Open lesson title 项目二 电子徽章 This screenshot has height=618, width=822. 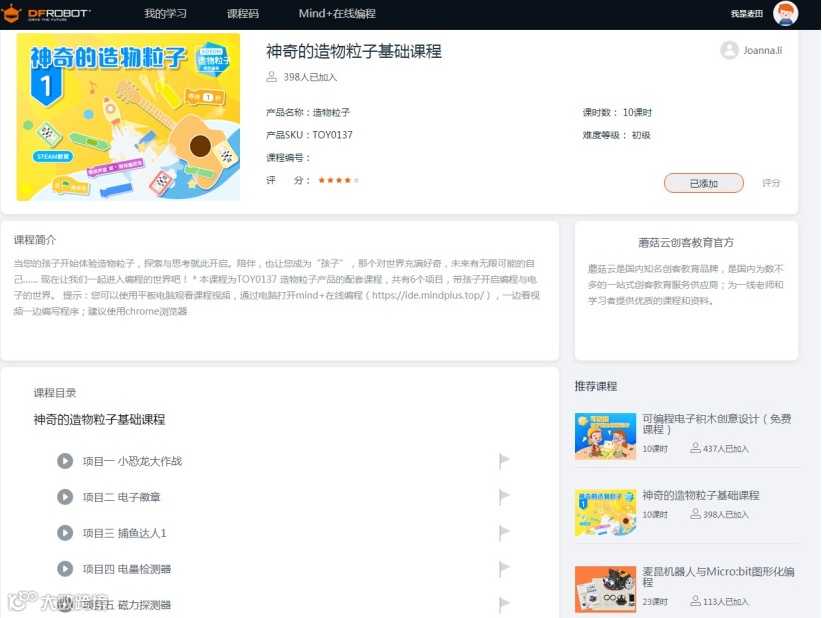click(121, 497)
